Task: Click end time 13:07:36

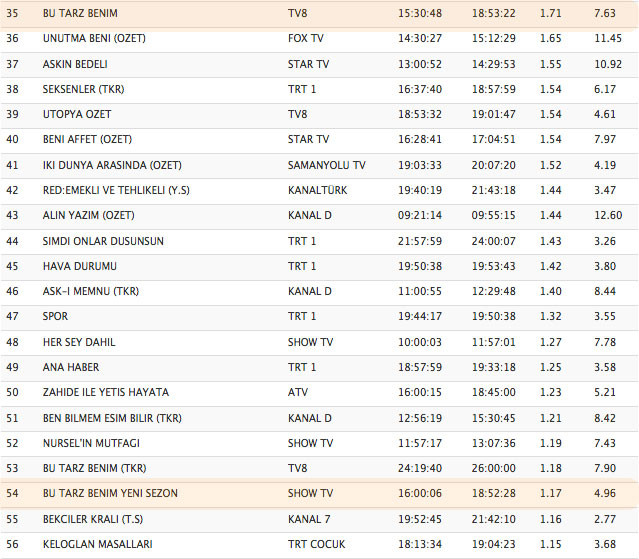Action: pyautogui.click(x=494, y=443)
